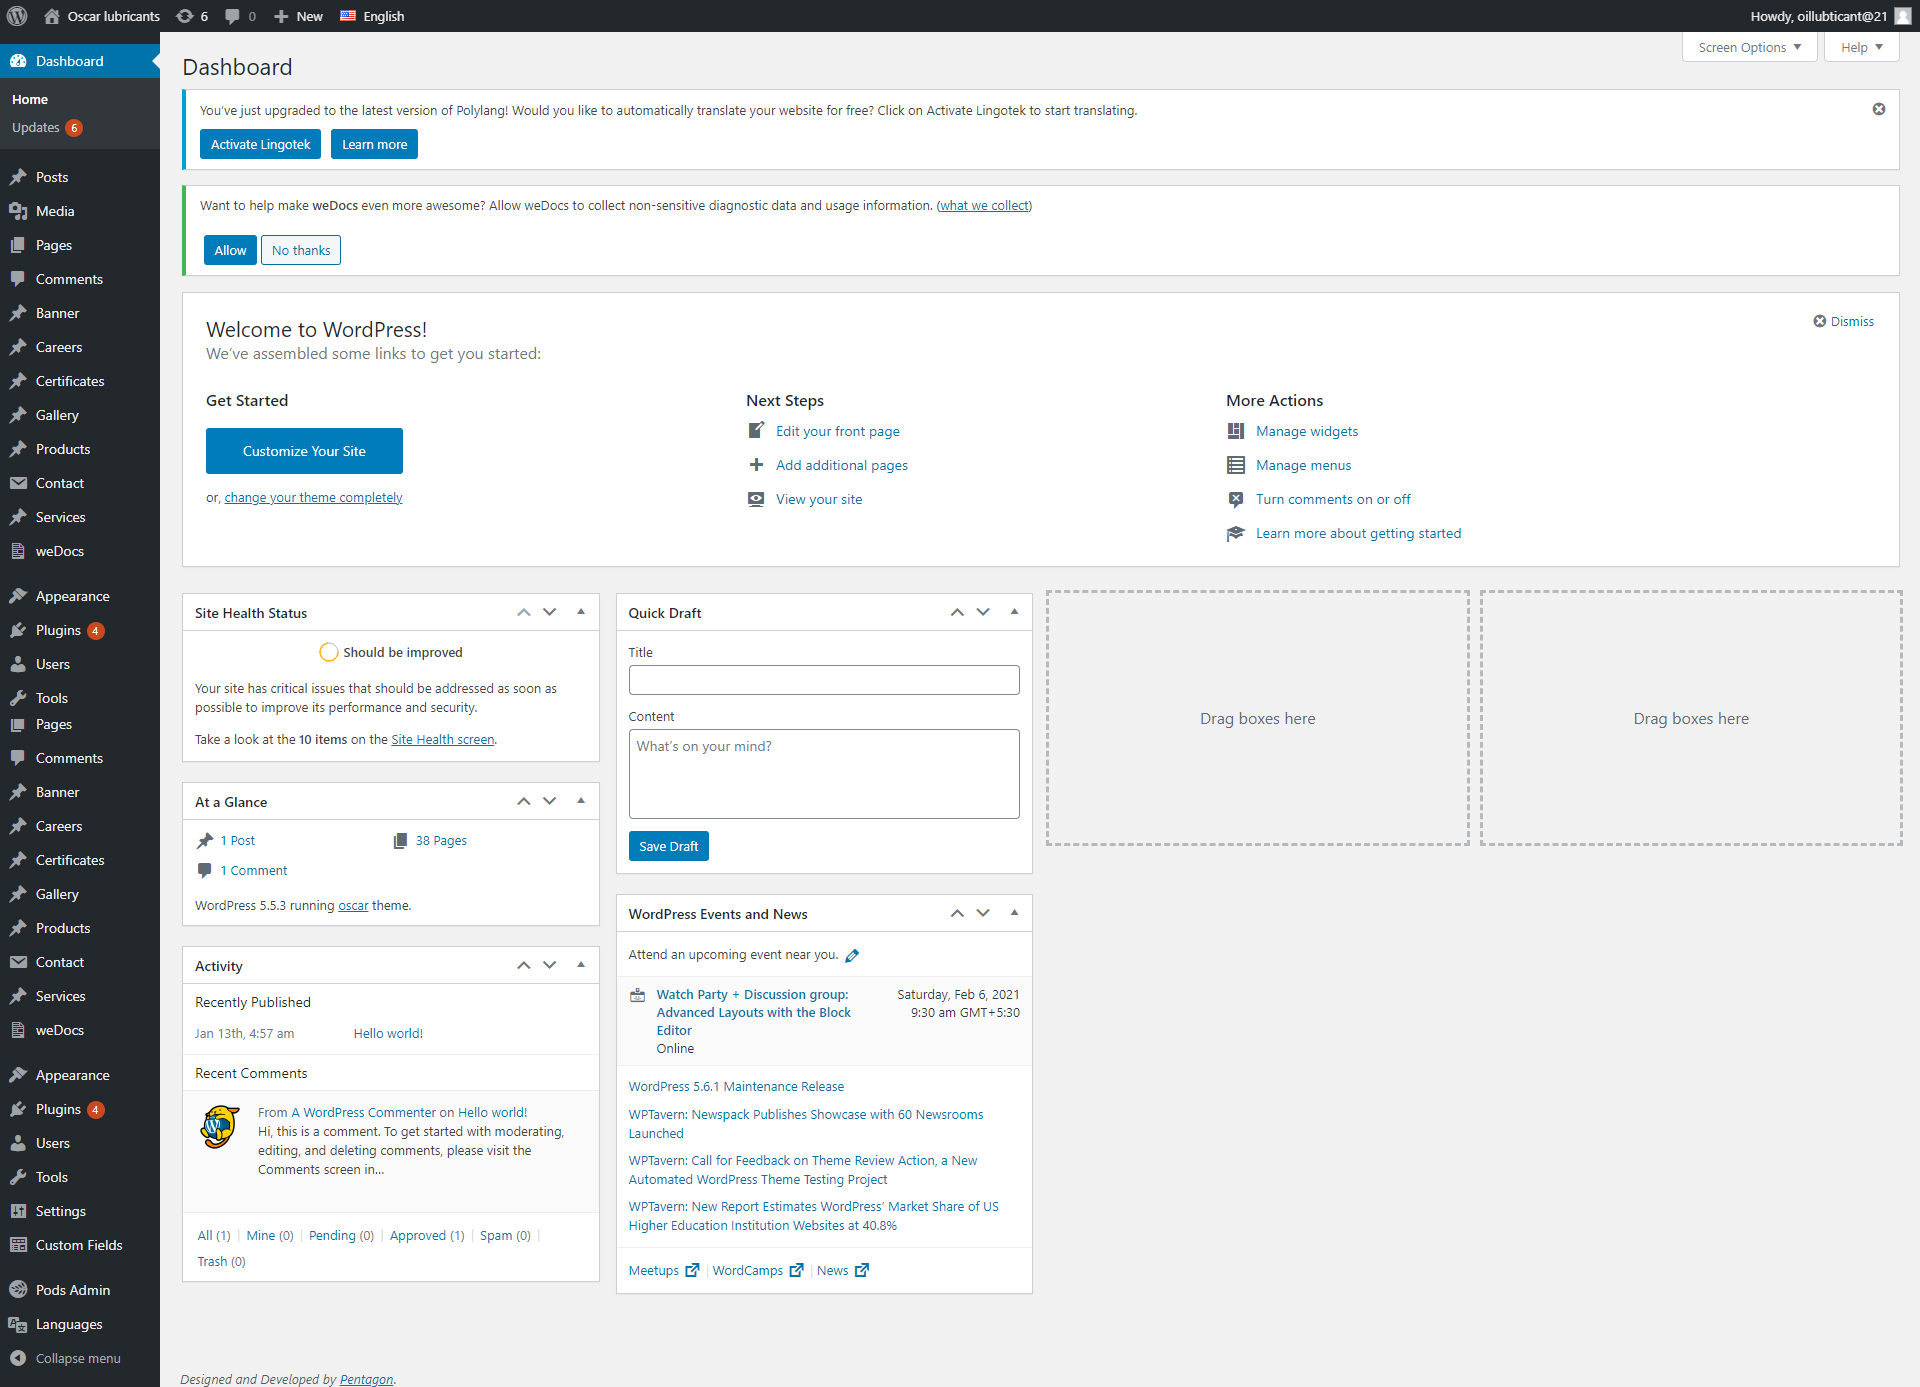Image resolution: width=1920 pixels, height=1387 pixels.
Task: Move the Site Health Status box down
Action: coord(549,612)
